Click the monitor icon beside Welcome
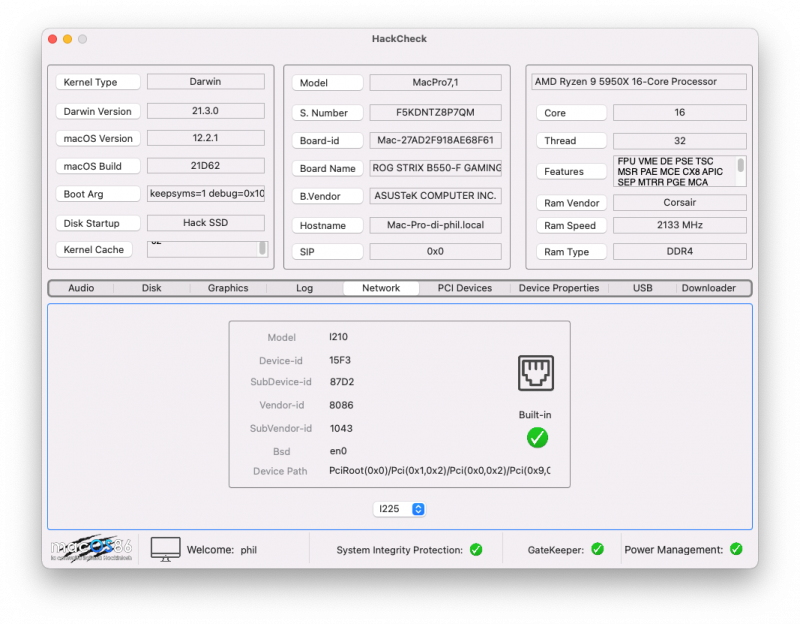Viewport: 800px width, 624px height. [x=165, y=550]
